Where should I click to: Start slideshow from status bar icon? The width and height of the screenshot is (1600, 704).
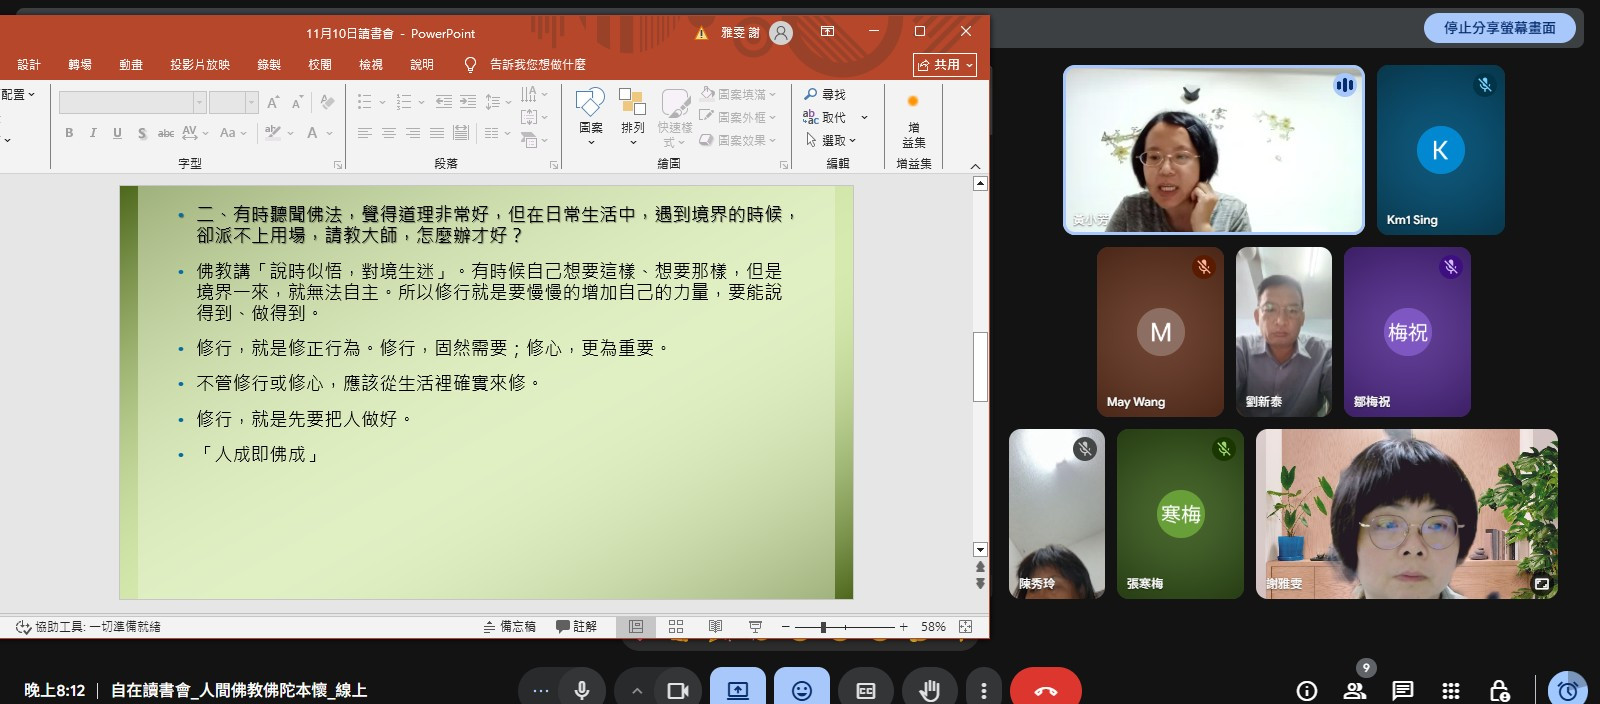(x=755, y=626)
